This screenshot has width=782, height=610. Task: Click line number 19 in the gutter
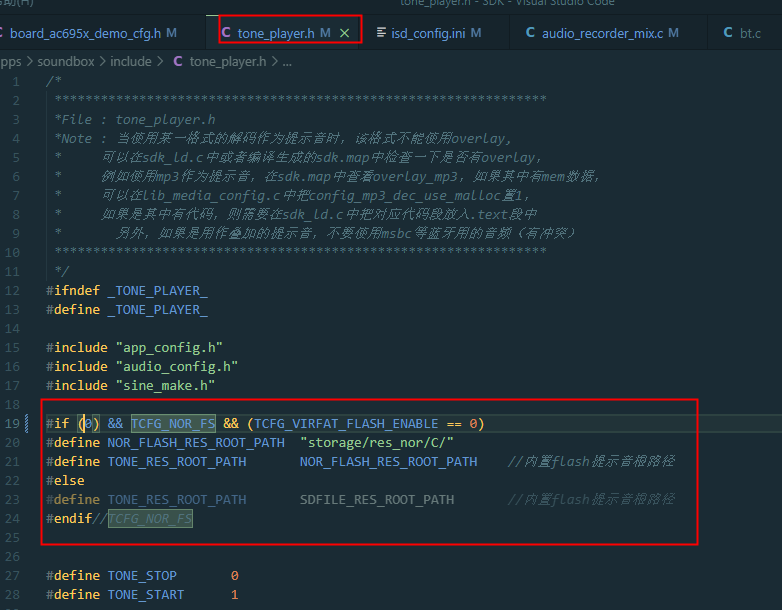coord(12,423)
